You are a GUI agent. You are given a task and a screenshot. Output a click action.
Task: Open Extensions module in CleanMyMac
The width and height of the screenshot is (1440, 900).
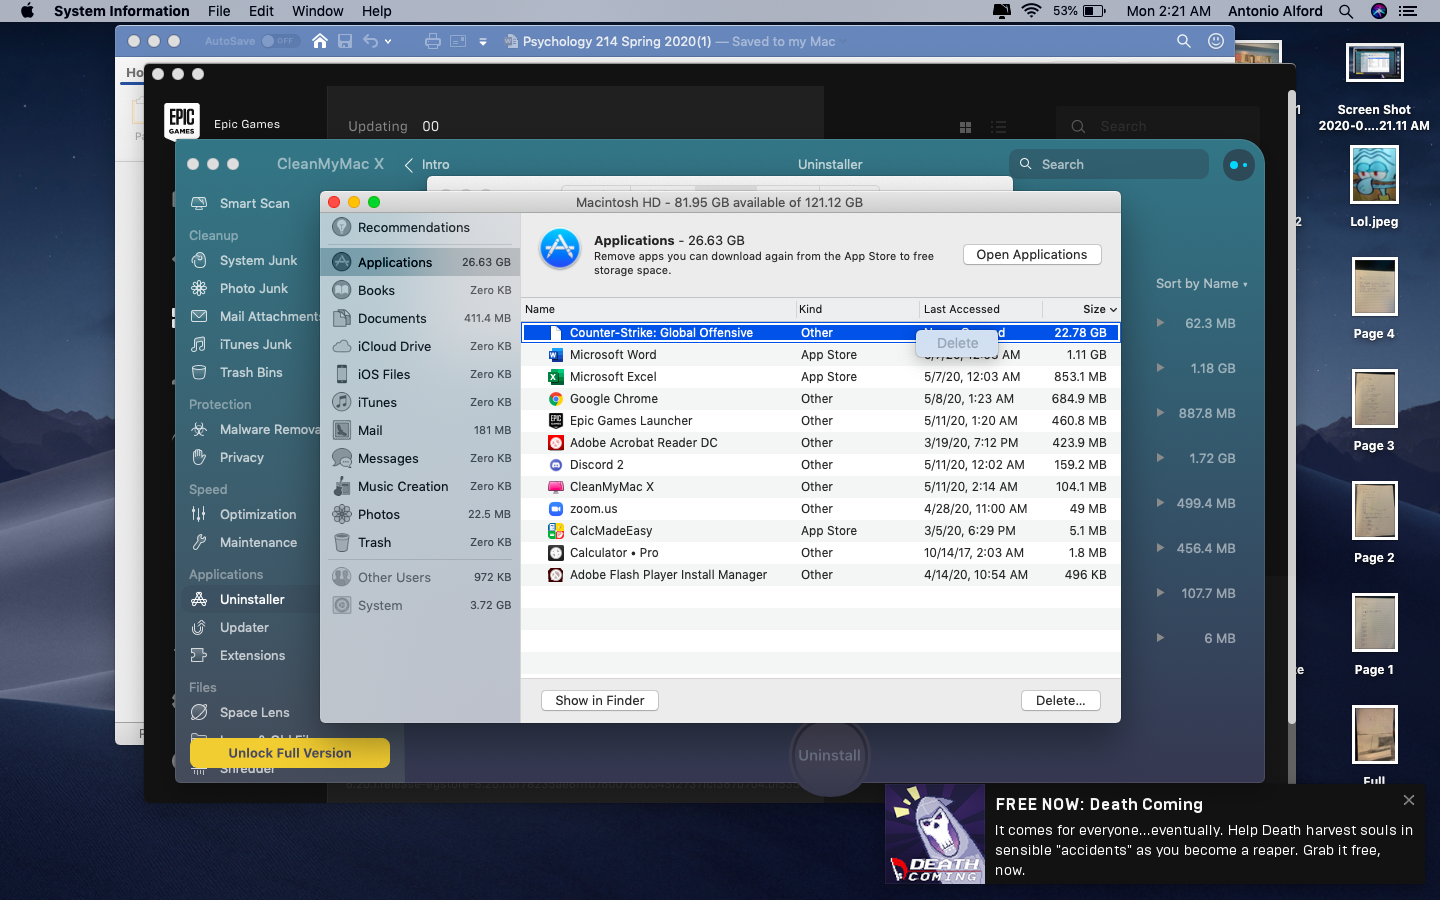coord(238,655)
